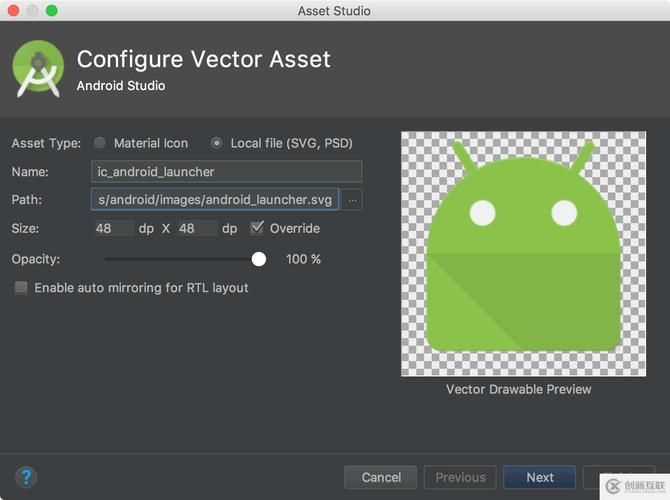
Task: Select Local file (SVG, PSD) option
Action: coord(217,143)
